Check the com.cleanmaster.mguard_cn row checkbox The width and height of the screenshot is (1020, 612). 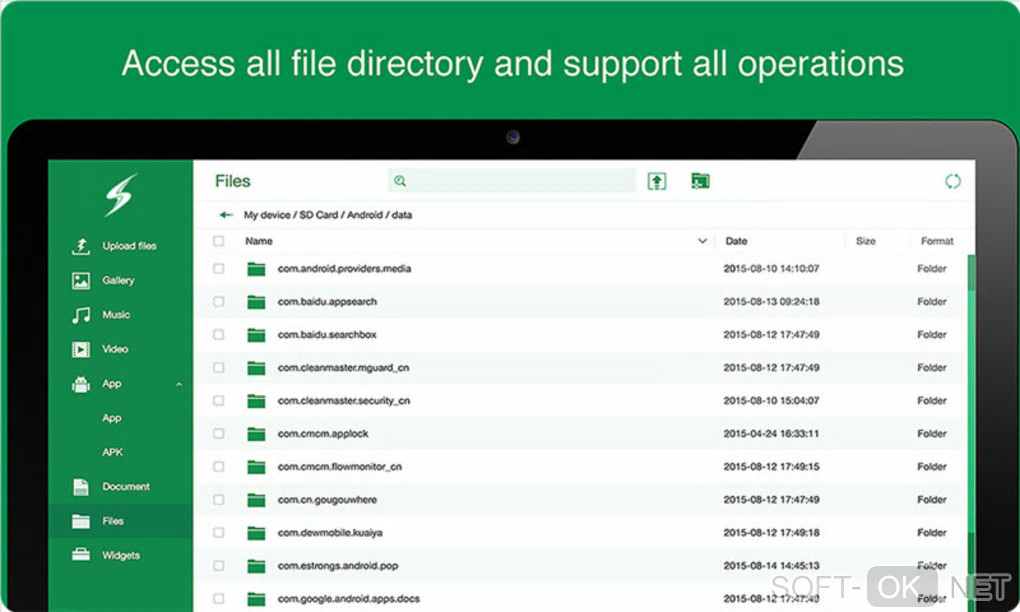219,367
